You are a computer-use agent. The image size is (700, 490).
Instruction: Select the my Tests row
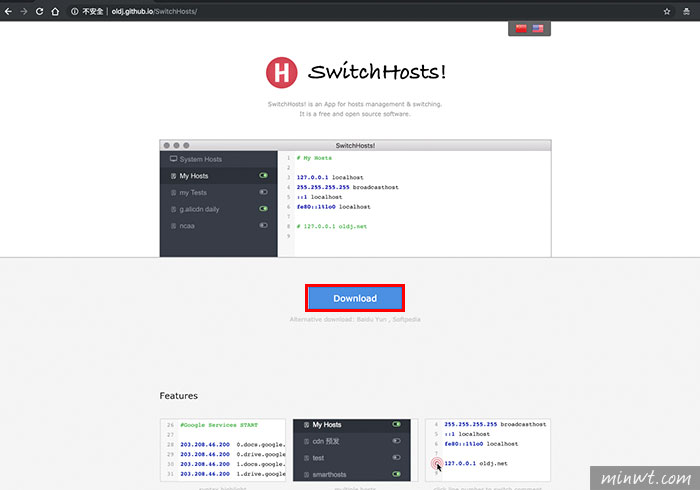218,192
